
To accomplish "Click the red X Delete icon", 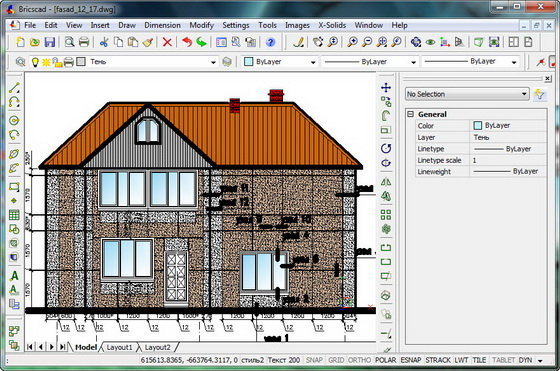I will [x=167, y=42].
